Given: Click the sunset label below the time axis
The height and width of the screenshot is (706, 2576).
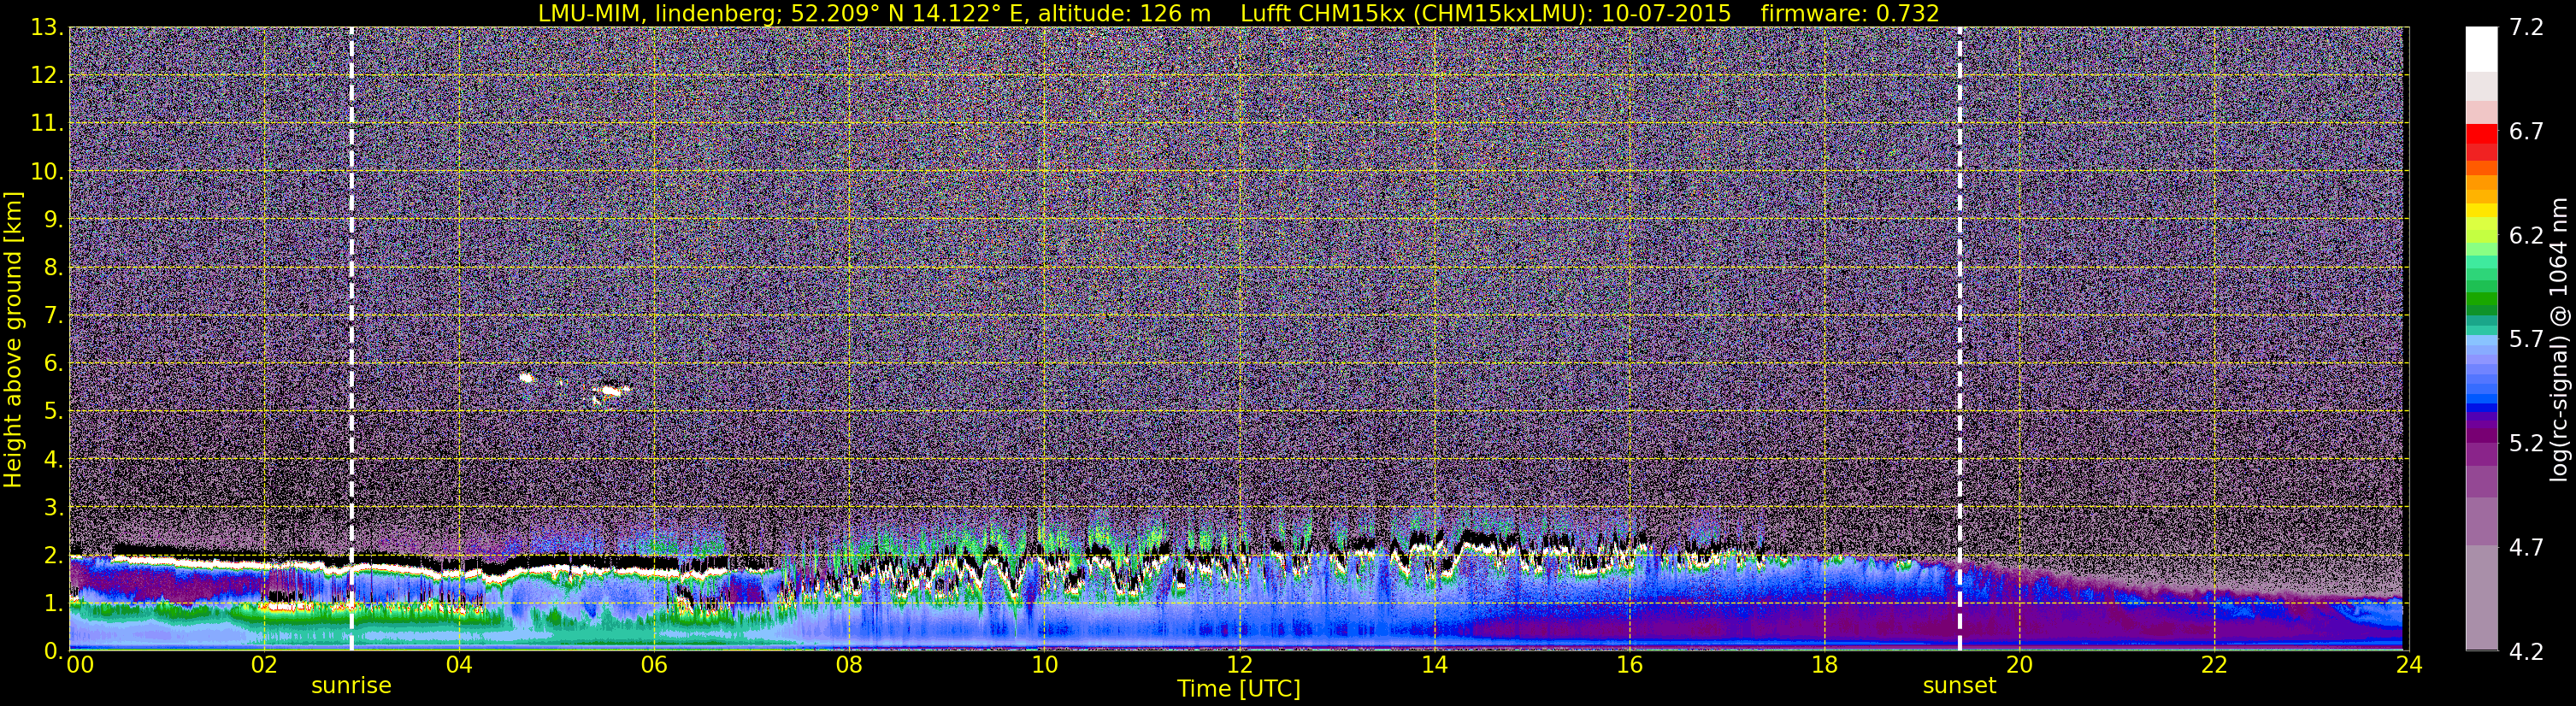Looking at the screenshot, I should pos(1959,686).
